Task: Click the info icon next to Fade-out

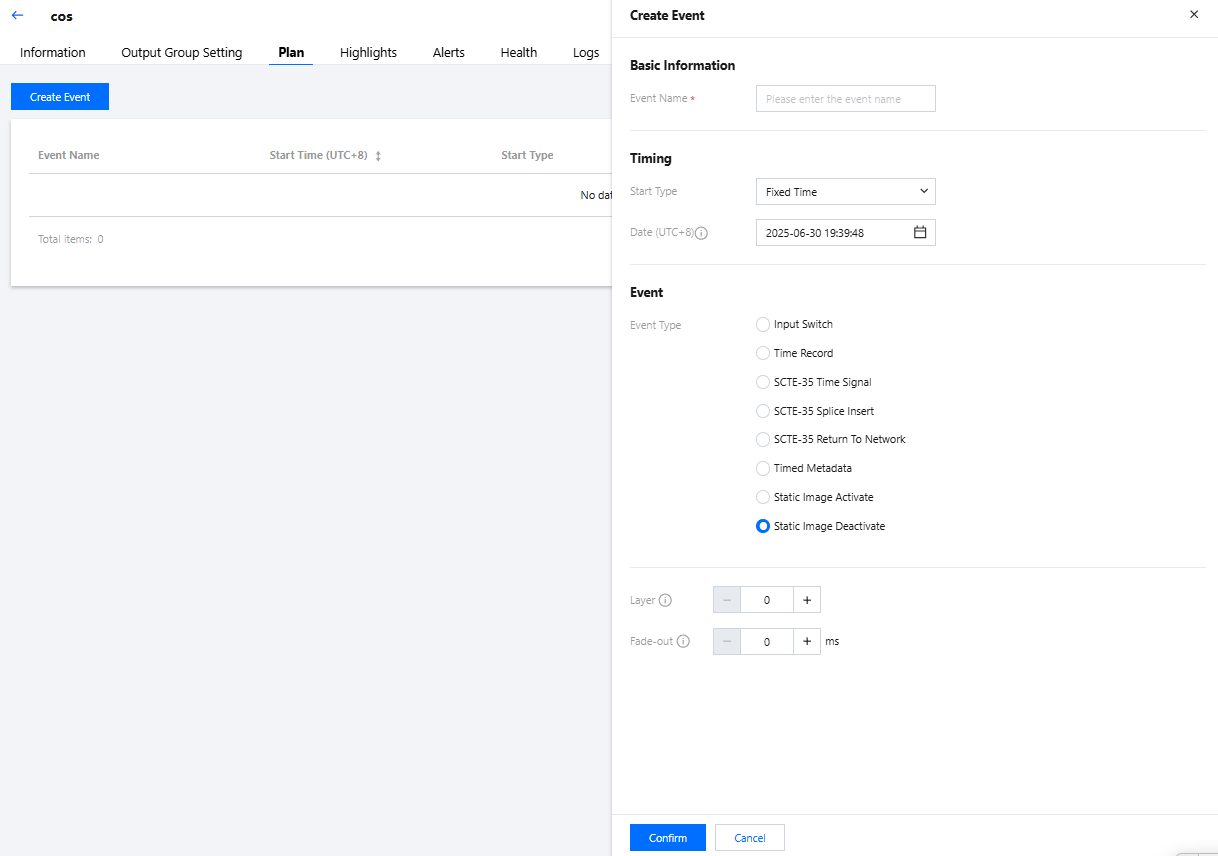Action: [683, 642]
